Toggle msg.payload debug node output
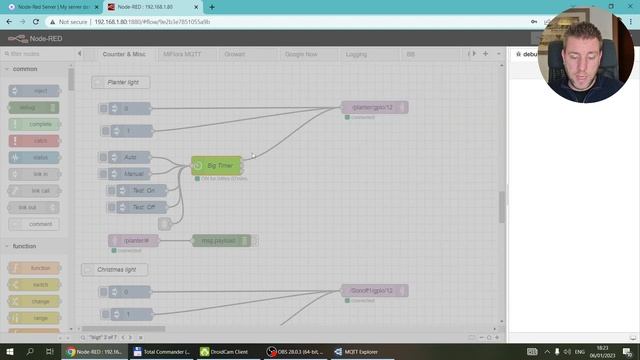Viewport: 640px width, 360px height. [x=255, y=240]
